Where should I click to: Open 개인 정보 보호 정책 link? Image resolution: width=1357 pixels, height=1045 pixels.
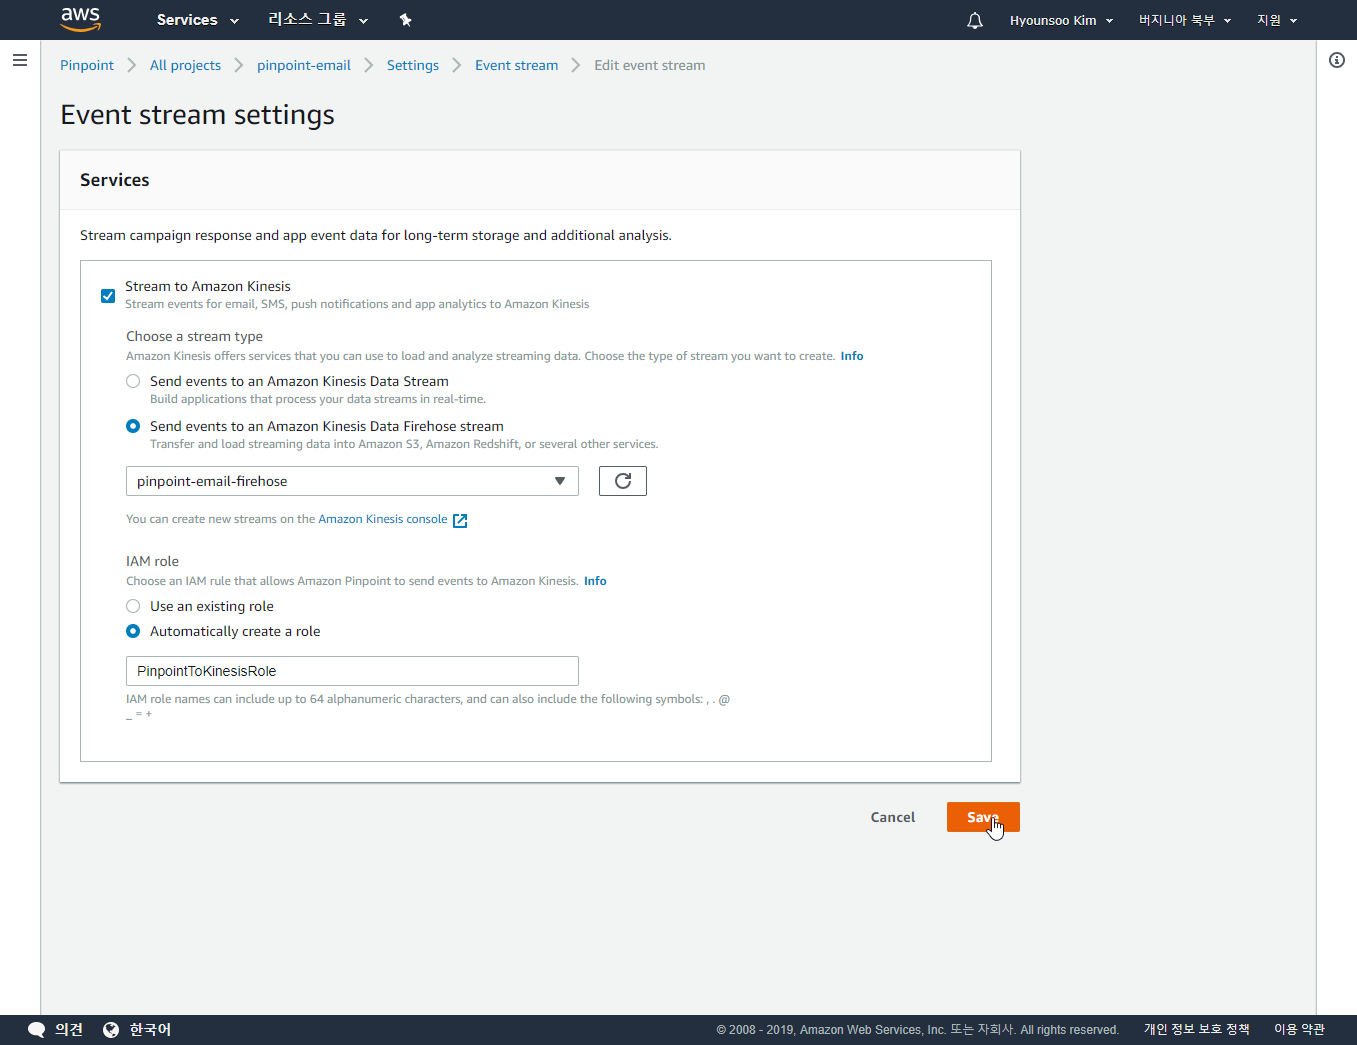tap(1196, 1029)
